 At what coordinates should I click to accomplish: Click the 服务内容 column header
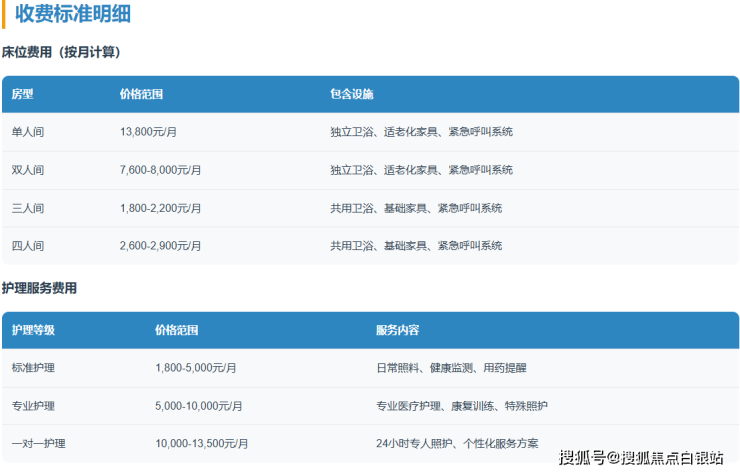pyautogui.click(x=397, y=330)
